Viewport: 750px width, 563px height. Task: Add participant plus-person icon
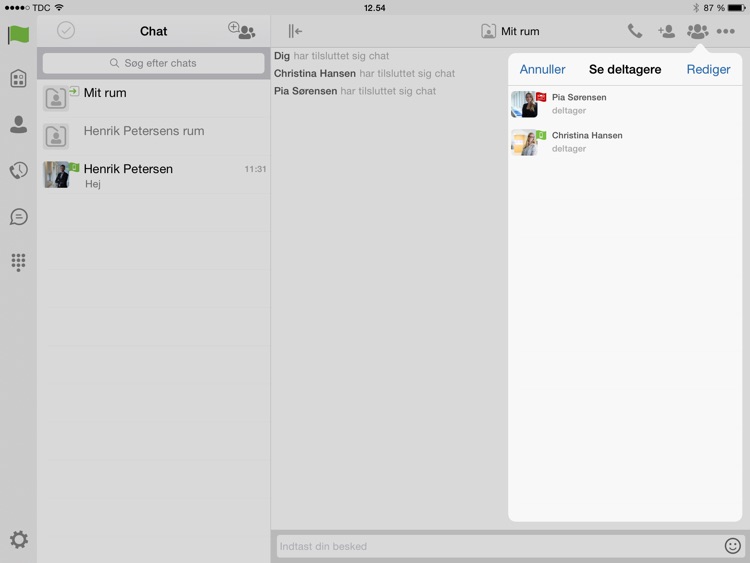pyautogui.click(x=666, y=31)
